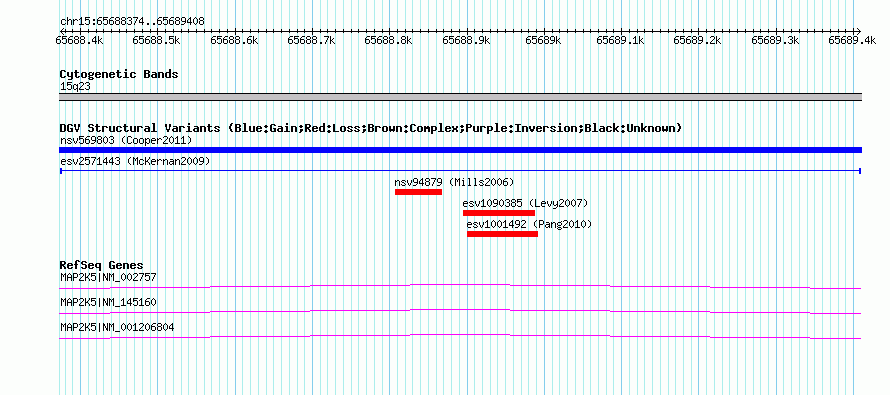Viewport: 890px width, 395px height.
Task: Click the 65688.4k ruler tick label
Action: [x=79, y=40]
